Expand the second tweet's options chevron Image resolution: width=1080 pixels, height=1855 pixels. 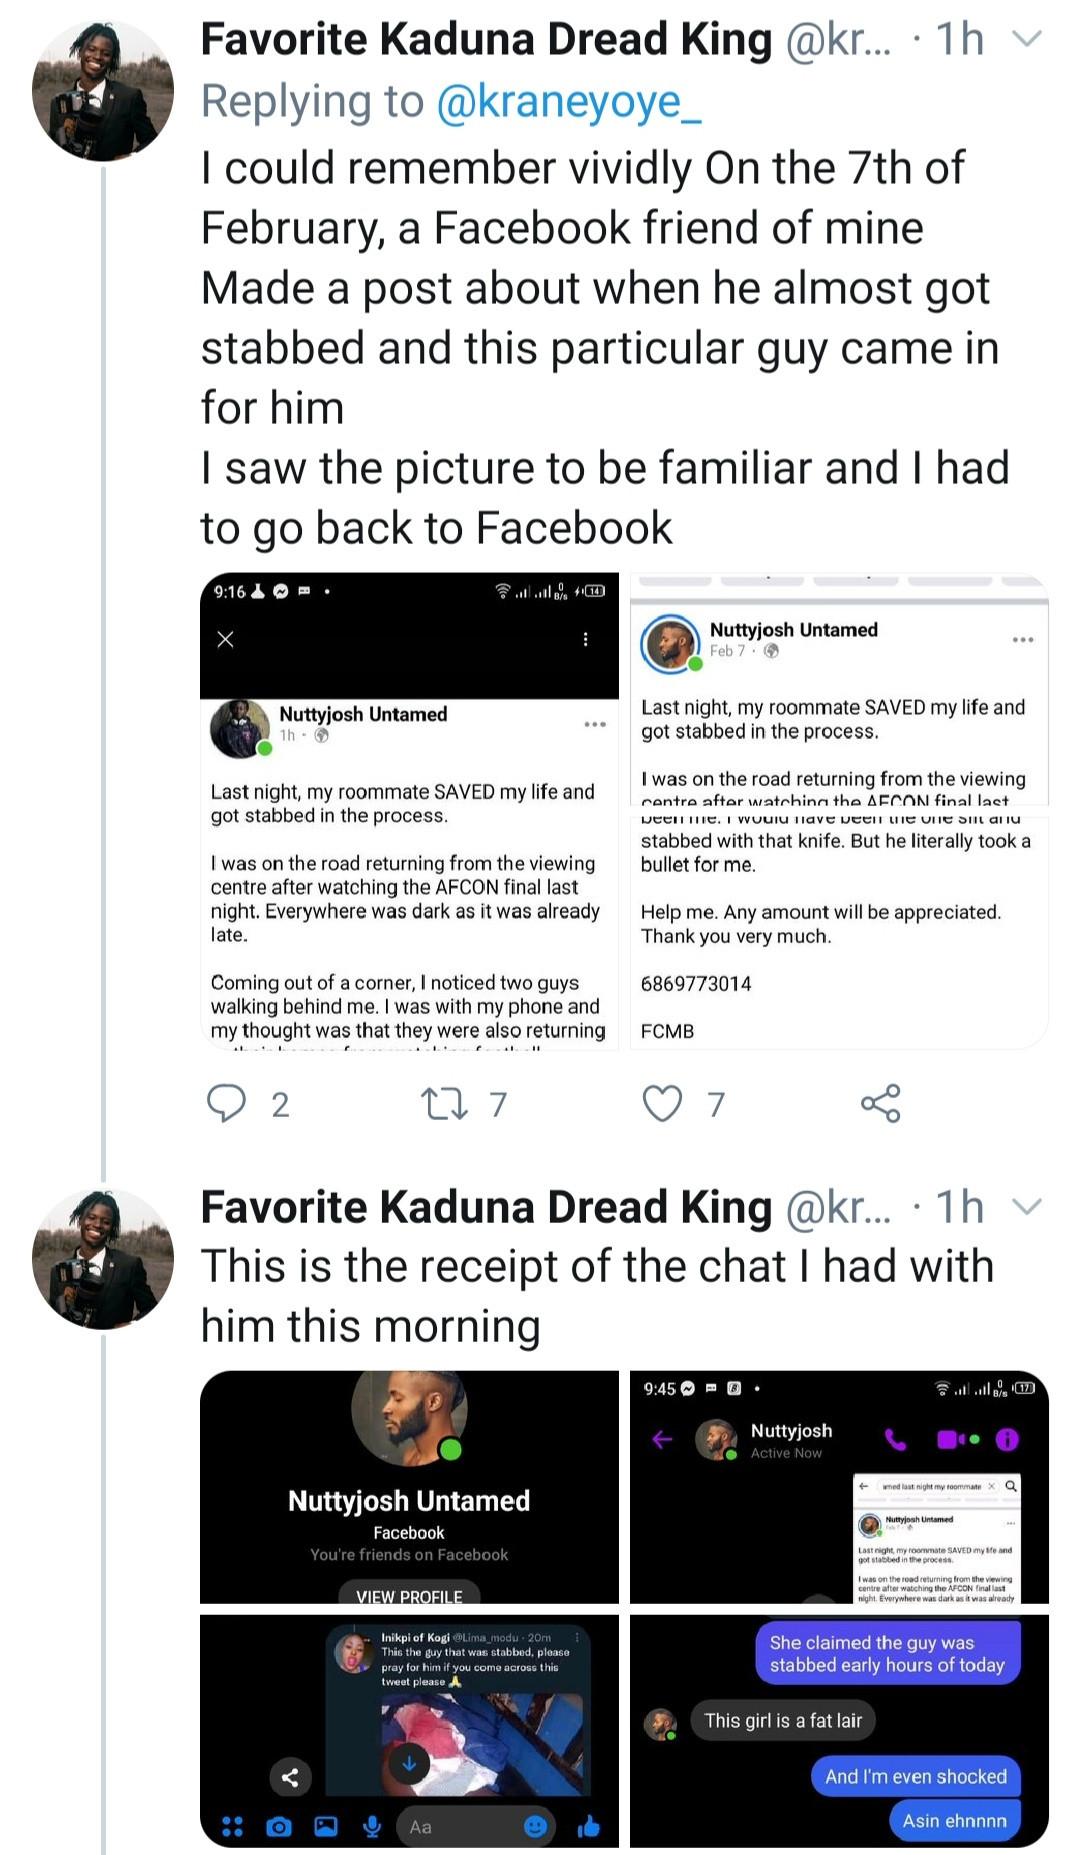coord(1027,1207)
